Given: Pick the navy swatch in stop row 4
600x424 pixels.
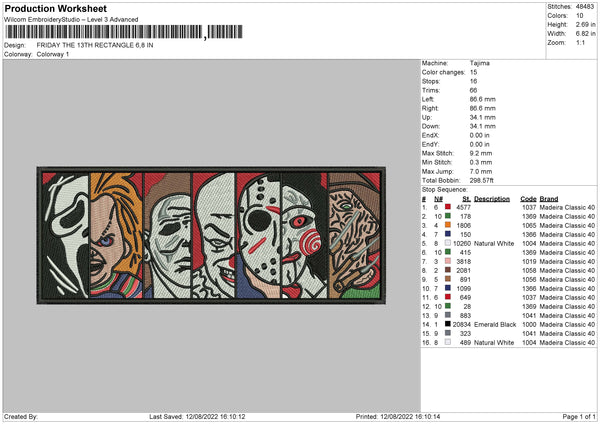Looking at the screenshot, I should point(447,234).
